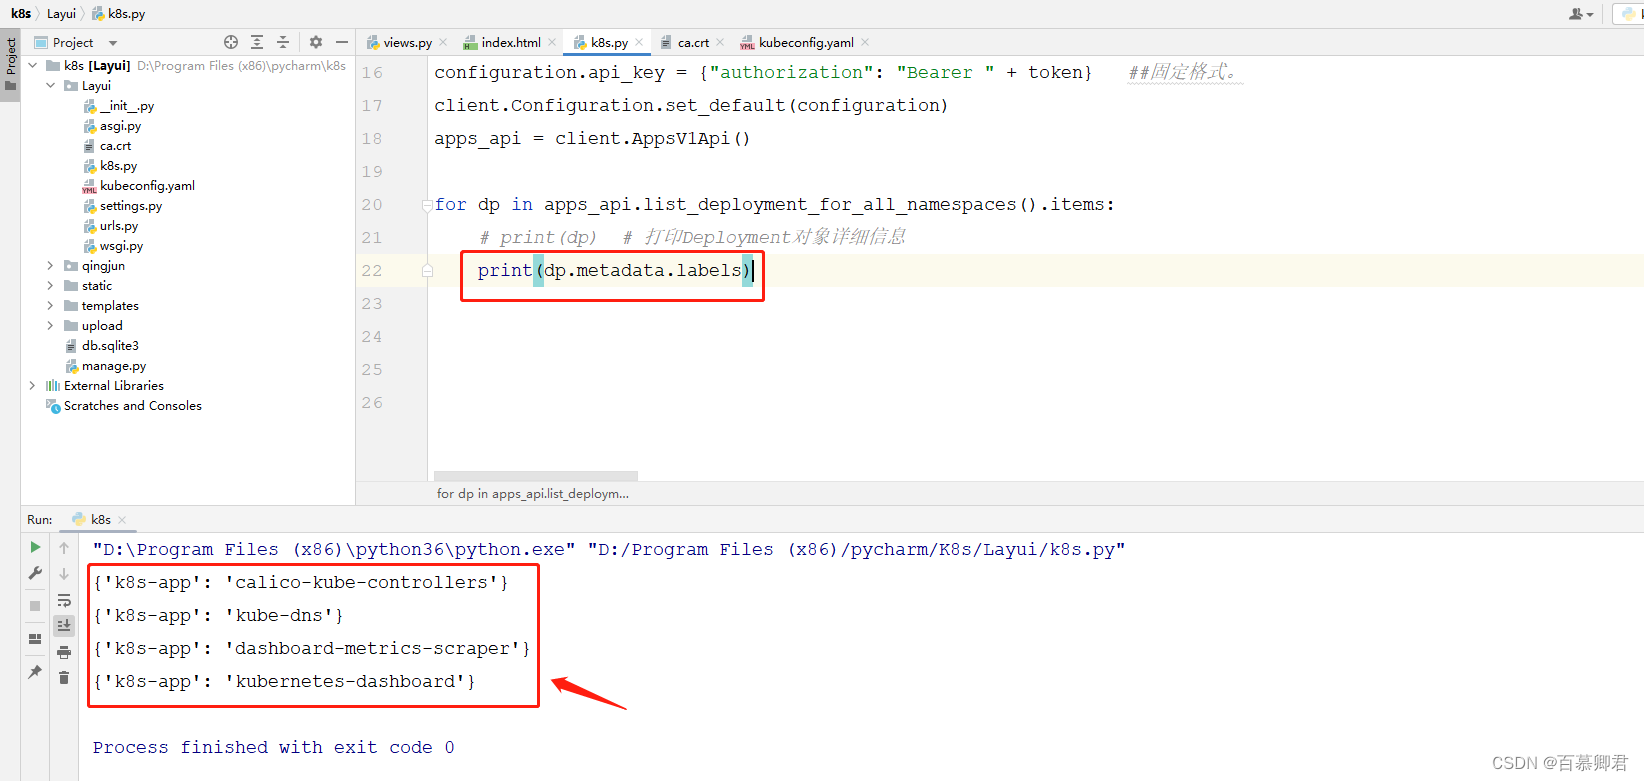Click the 'kubernetes-dashboard' output line

click(x=284, y=681)
